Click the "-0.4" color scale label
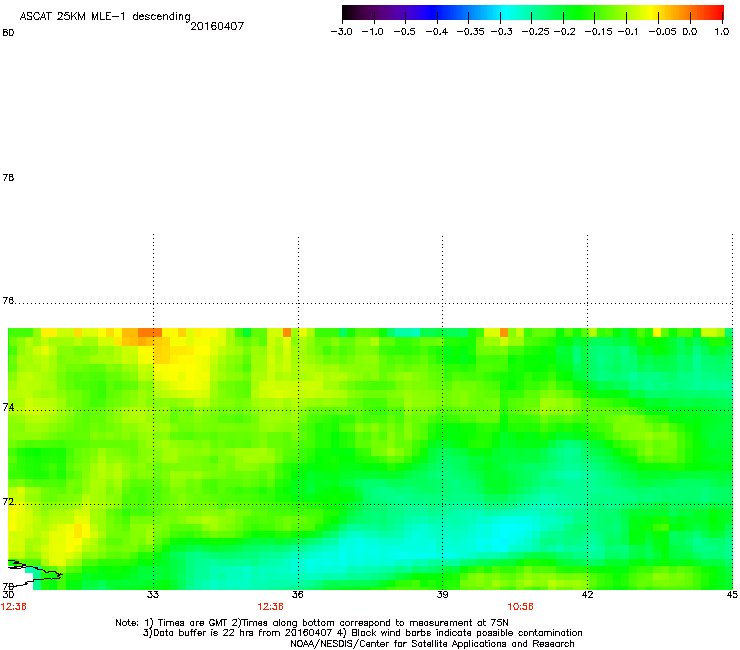Image resolution: width=740 pixels, height=650 pixels. pos(437,32)
